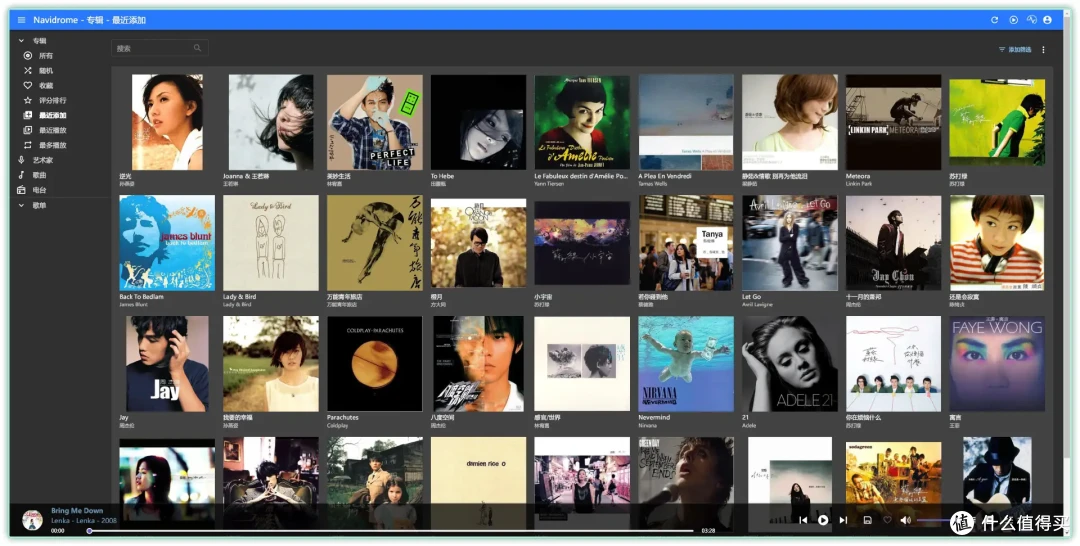Open the Linkin Park Meteora album cover
Viewport: 1080px width, 546px height.
(893, 122)
